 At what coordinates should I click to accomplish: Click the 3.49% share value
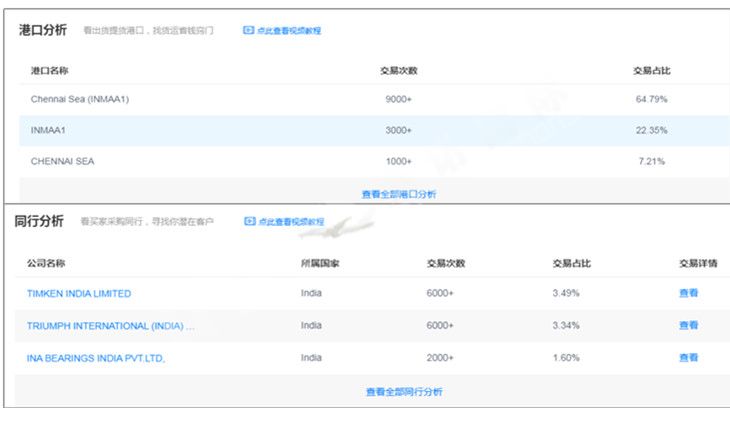coord(566,293)
